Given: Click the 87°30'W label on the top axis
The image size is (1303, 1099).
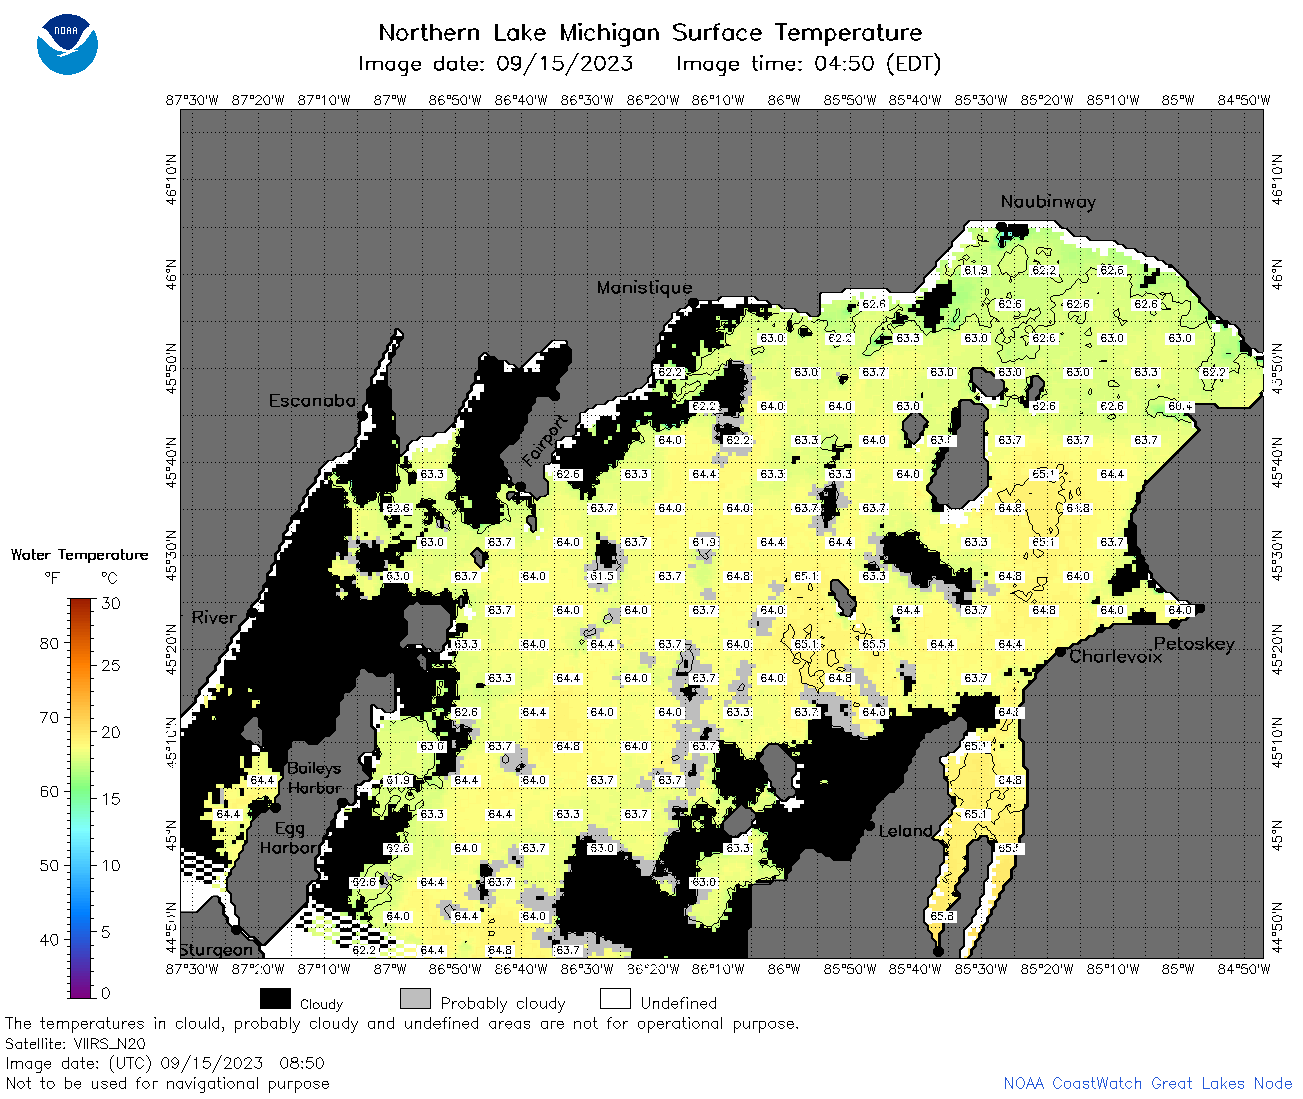Looking at the screenshot, I should [191, 100].
